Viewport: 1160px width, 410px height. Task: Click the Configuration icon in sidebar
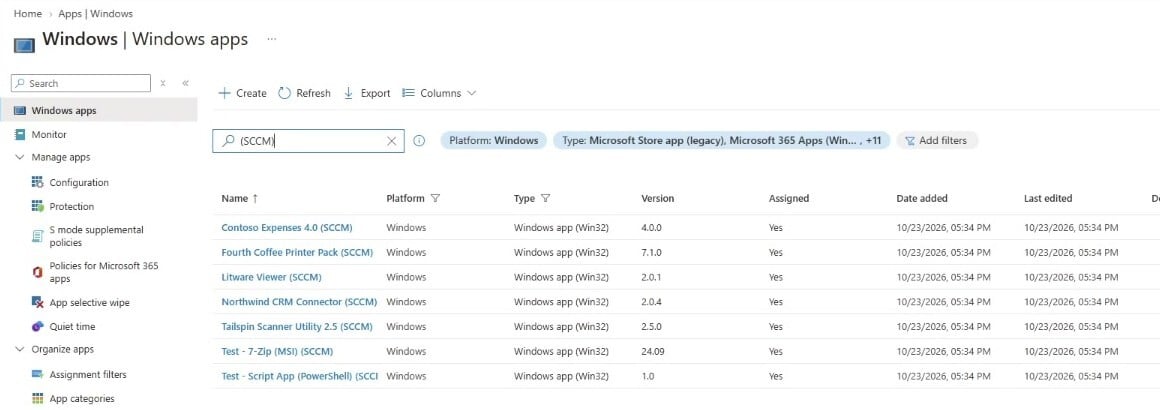coord(38,182)
